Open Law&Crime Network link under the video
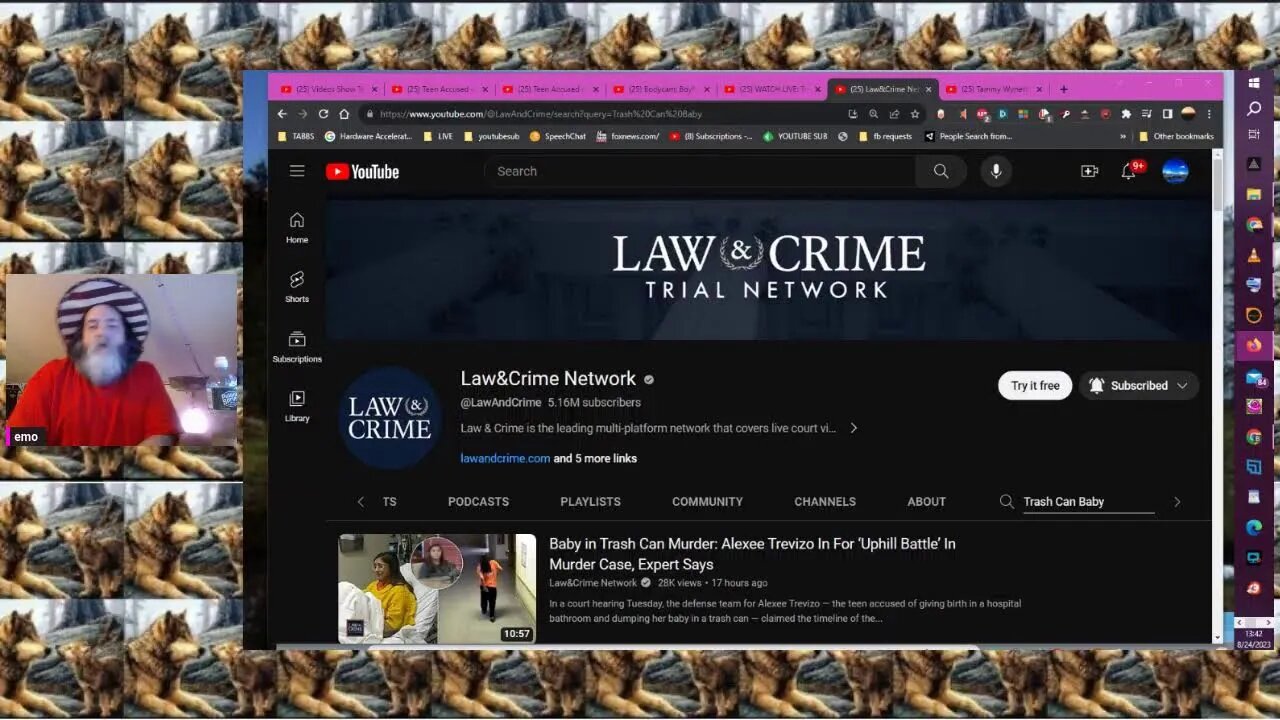 tap(592, 583)
